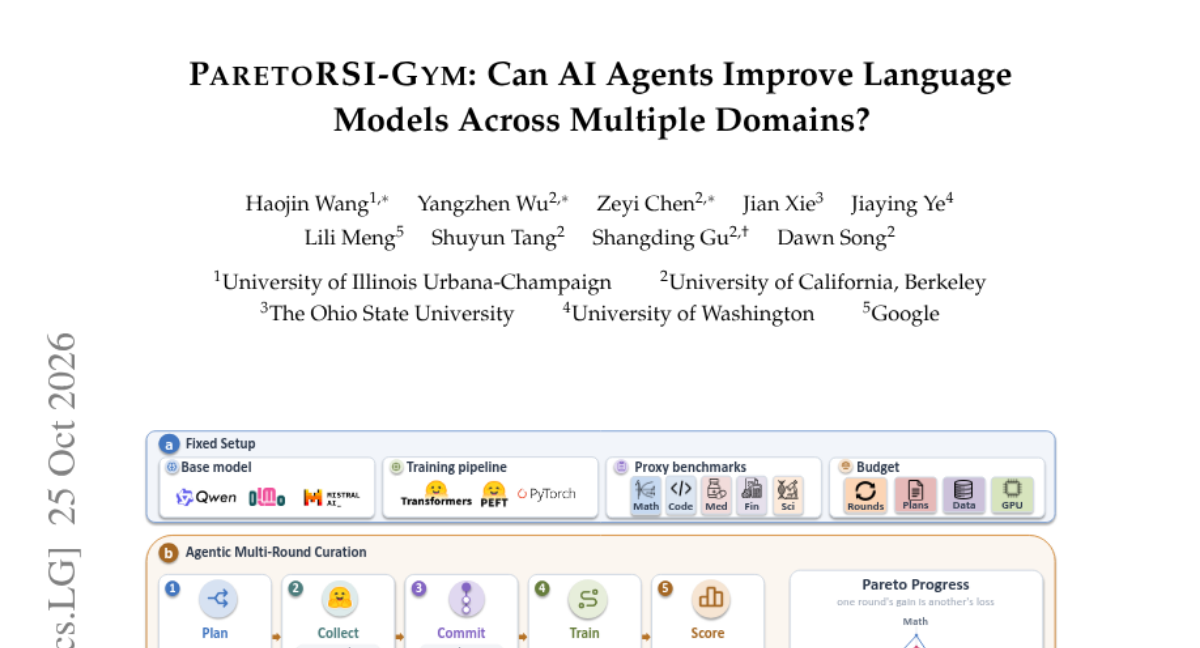Click 'University of Illinois Urbana-Champaign' affiliation
This screenshot has height=648, width=1200.
click(417, 282)
